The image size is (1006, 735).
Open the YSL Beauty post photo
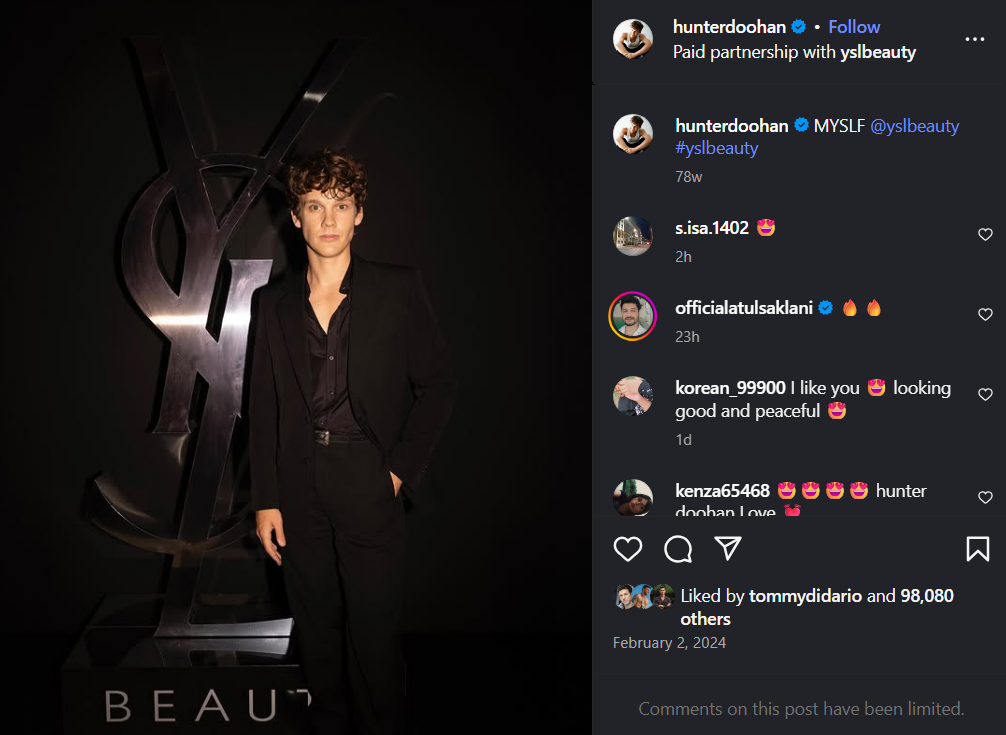coord(296,367)
